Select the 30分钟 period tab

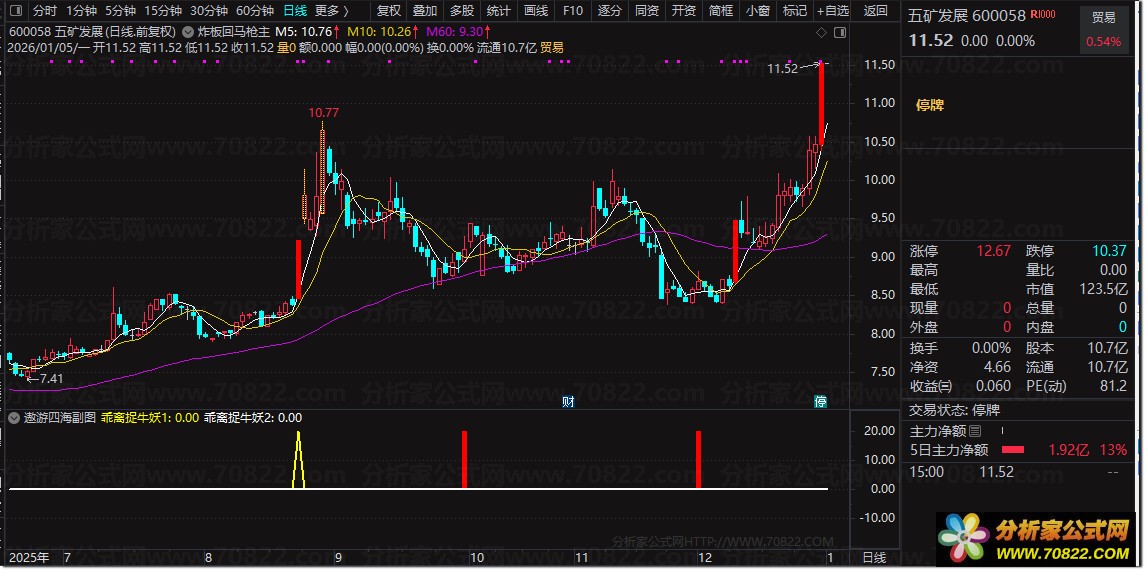click(x=208, y=11)
